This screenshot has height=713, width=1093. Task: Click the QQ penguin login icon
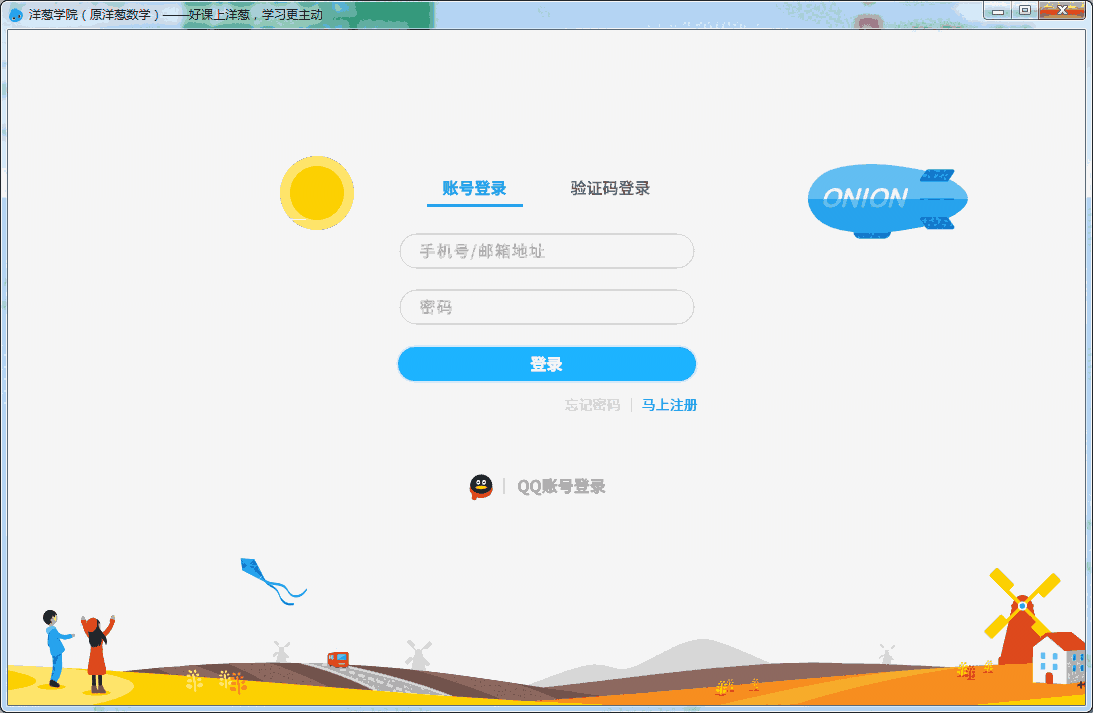click(481, 486)
